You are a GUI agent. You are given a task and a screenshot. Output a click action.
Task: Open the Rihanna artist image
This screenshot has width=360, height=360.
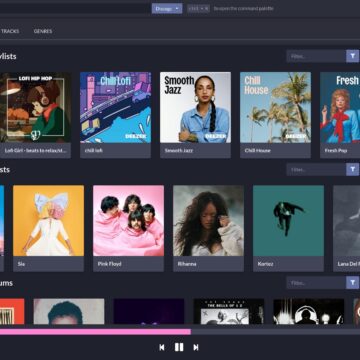209,221
